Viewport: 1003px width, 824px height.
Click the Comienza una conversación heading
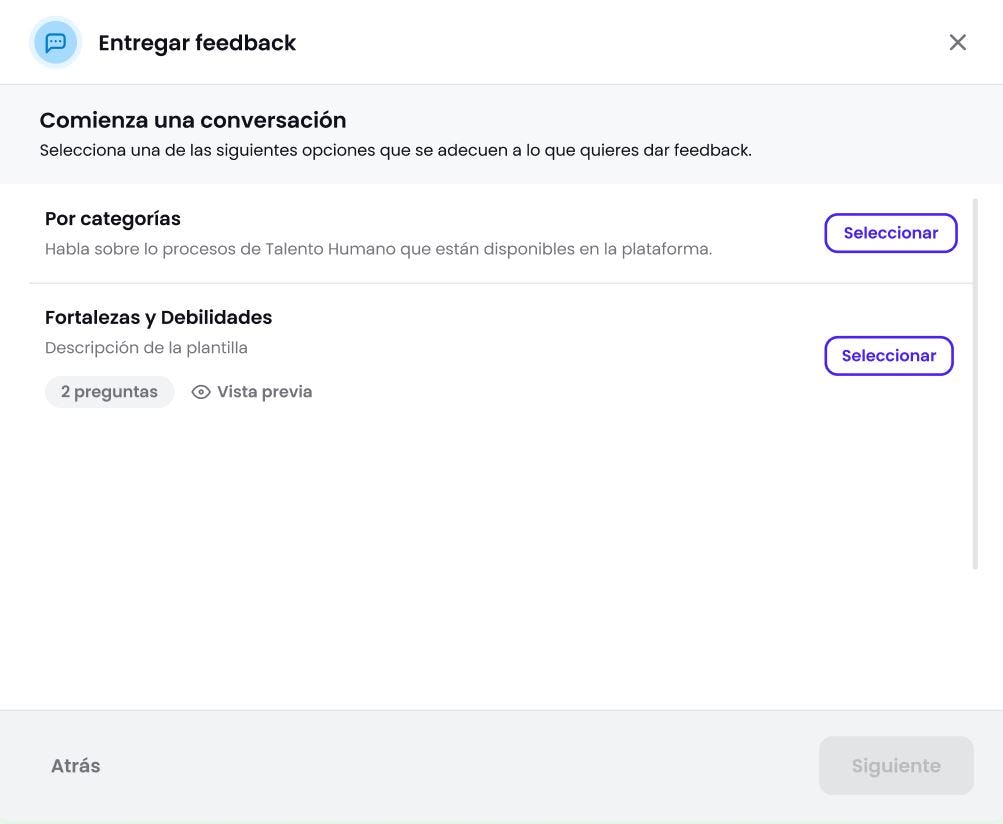(193, 117)
